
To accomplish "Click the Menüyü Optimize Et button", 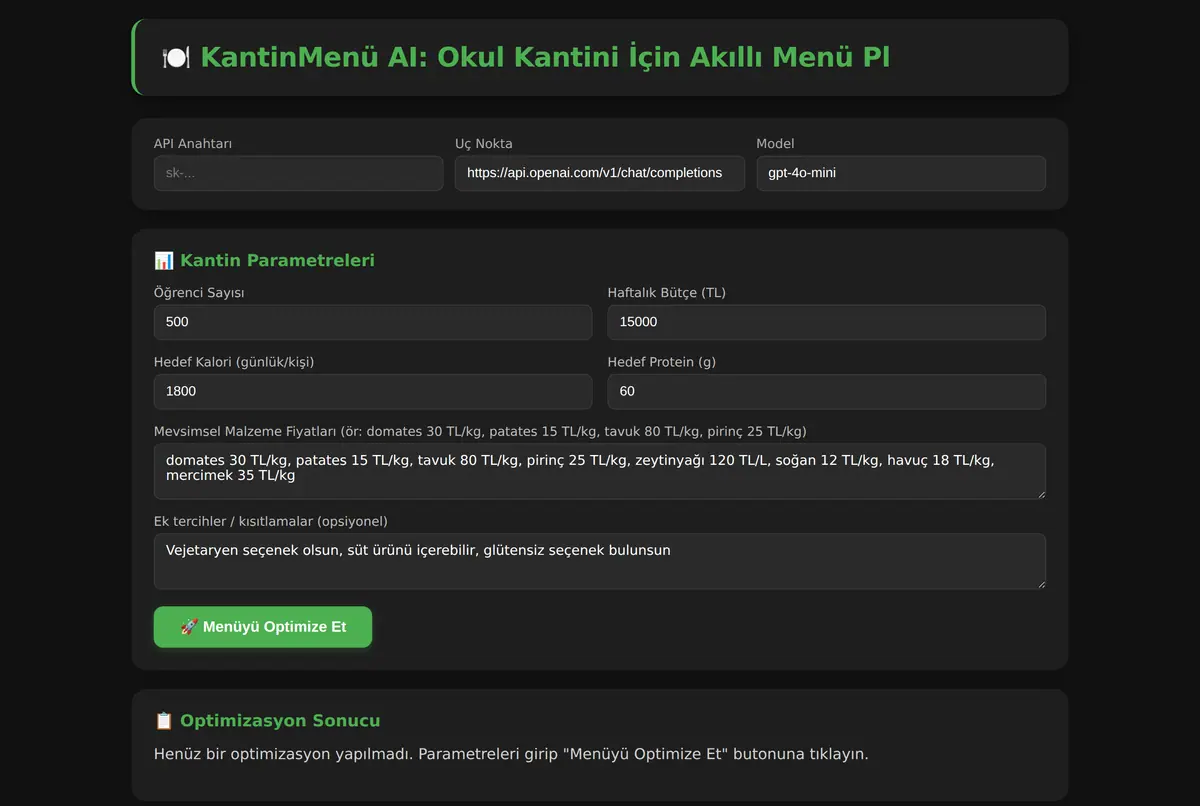I will click(x=263, y=627).
